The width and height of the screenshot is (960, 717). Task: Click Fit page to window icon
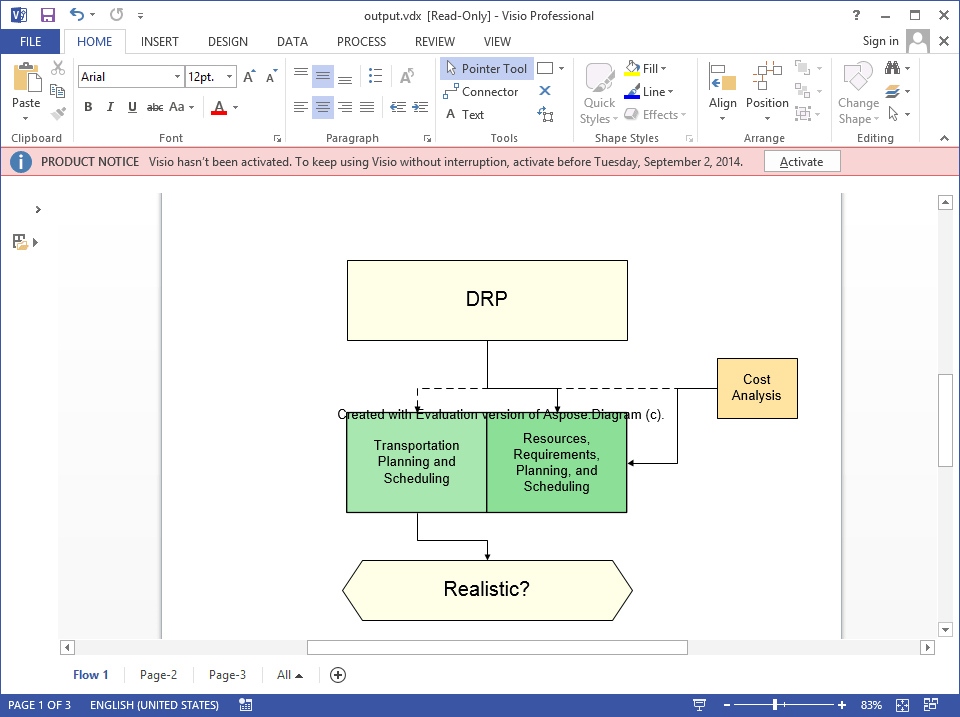click(902, 705)
